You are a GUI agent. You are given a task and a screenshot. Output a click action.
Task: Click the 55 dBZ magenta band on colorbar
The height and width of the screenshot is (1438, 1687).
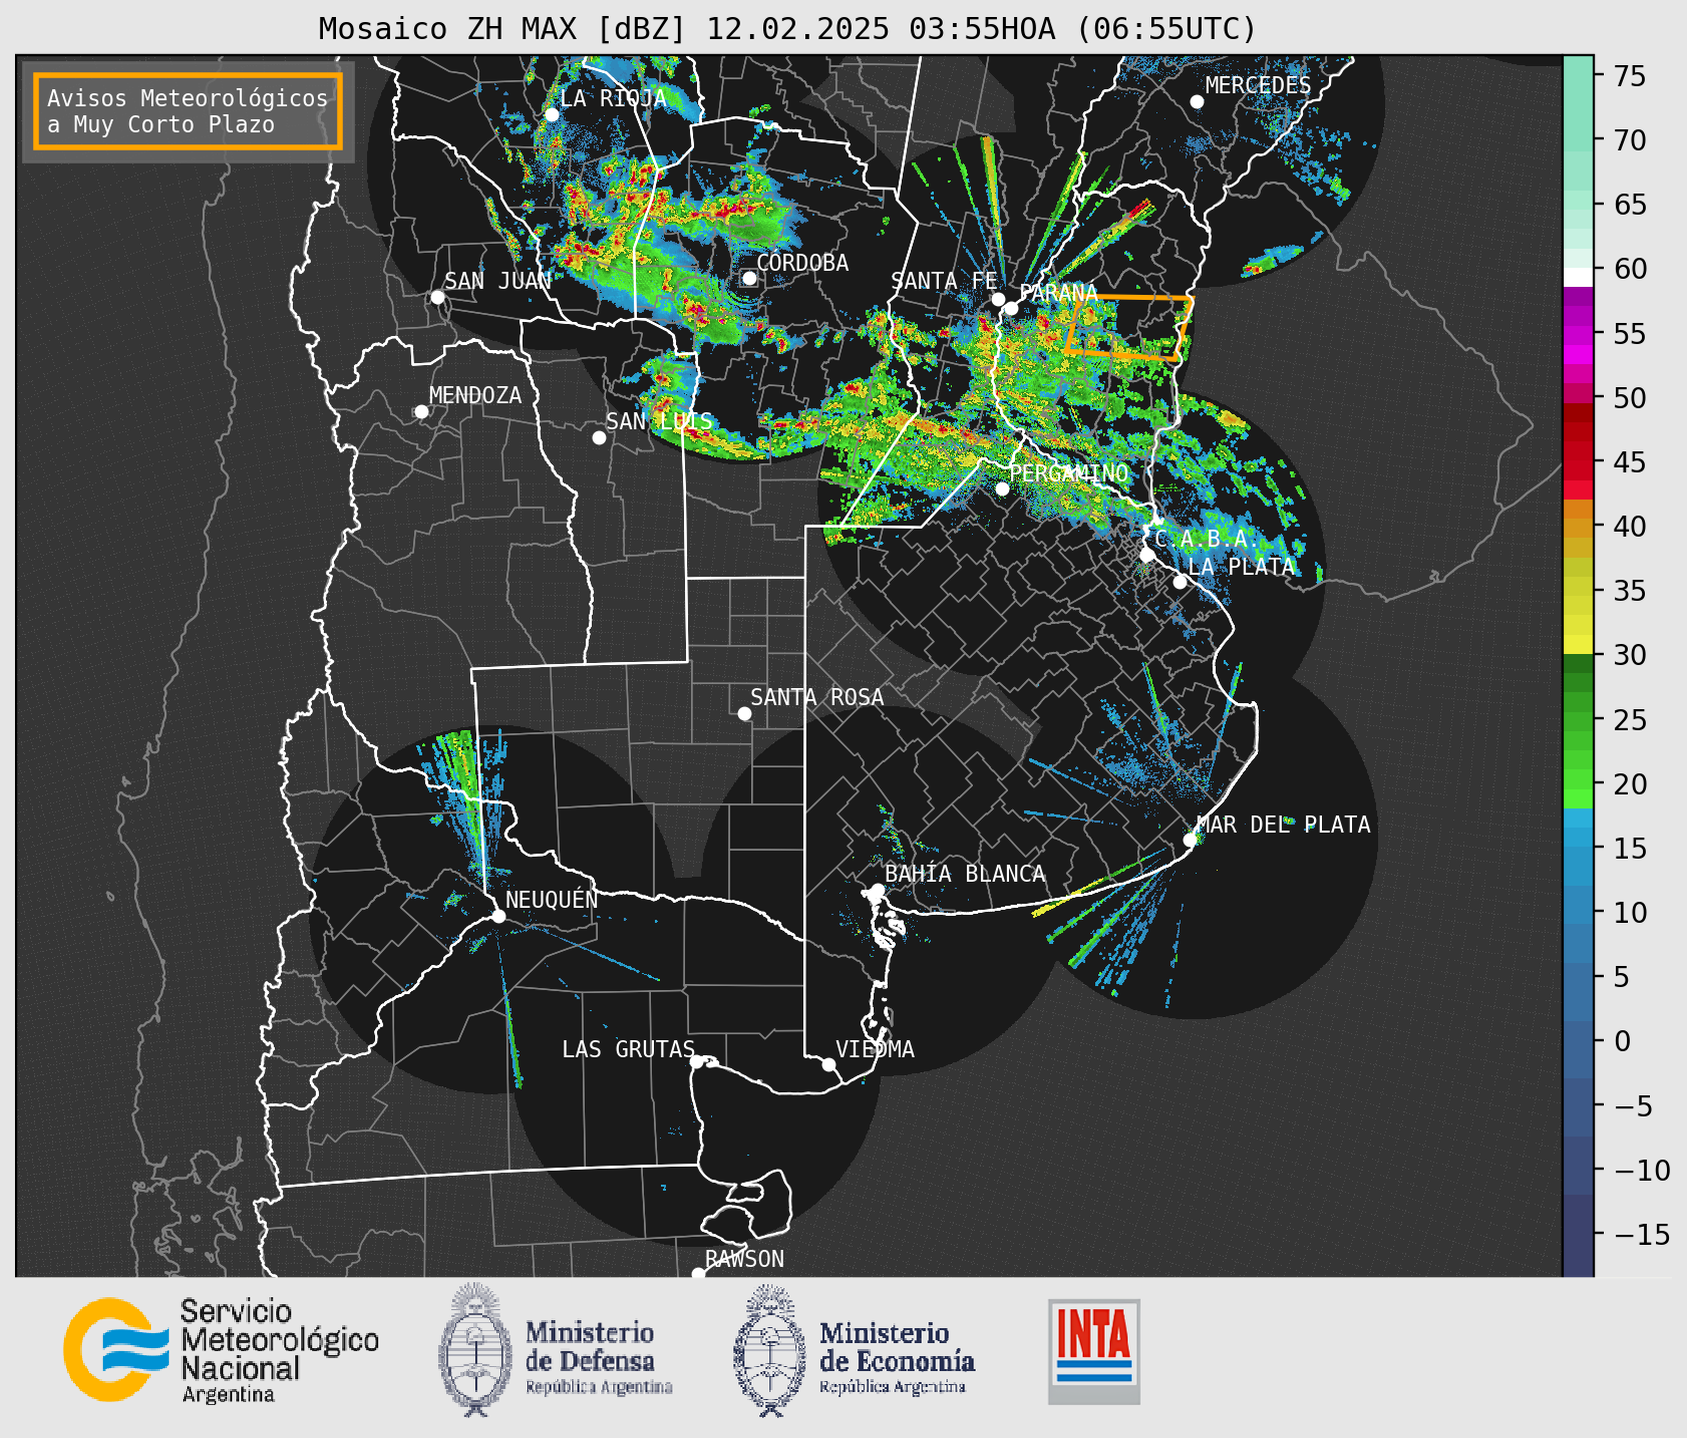(x=1578, y=333)
